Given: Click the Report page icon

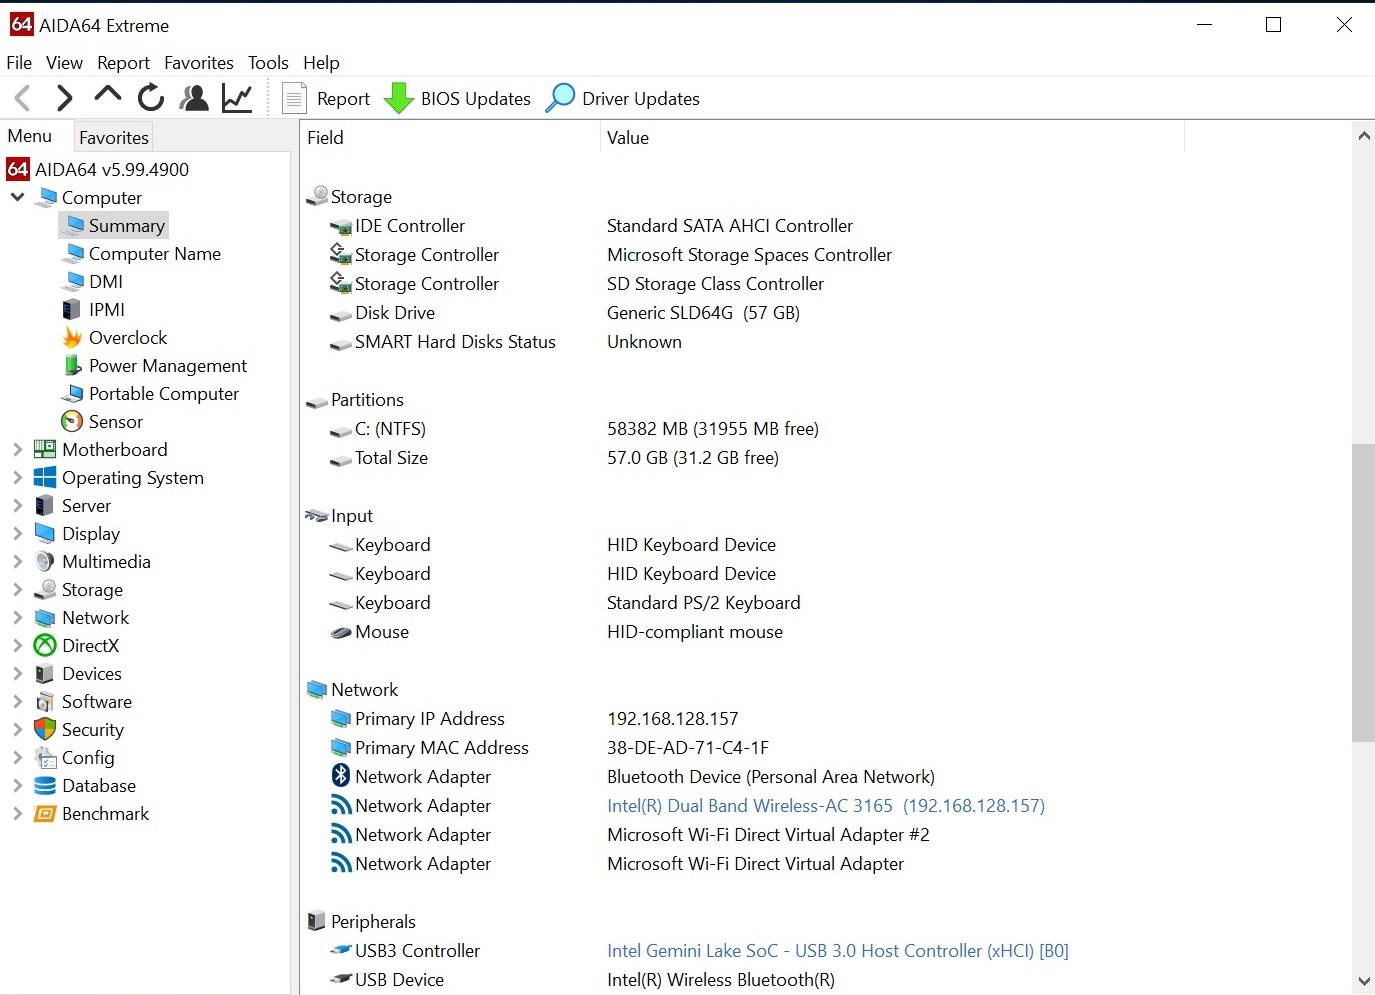Looking at the screenshot, I should [294, 98].
